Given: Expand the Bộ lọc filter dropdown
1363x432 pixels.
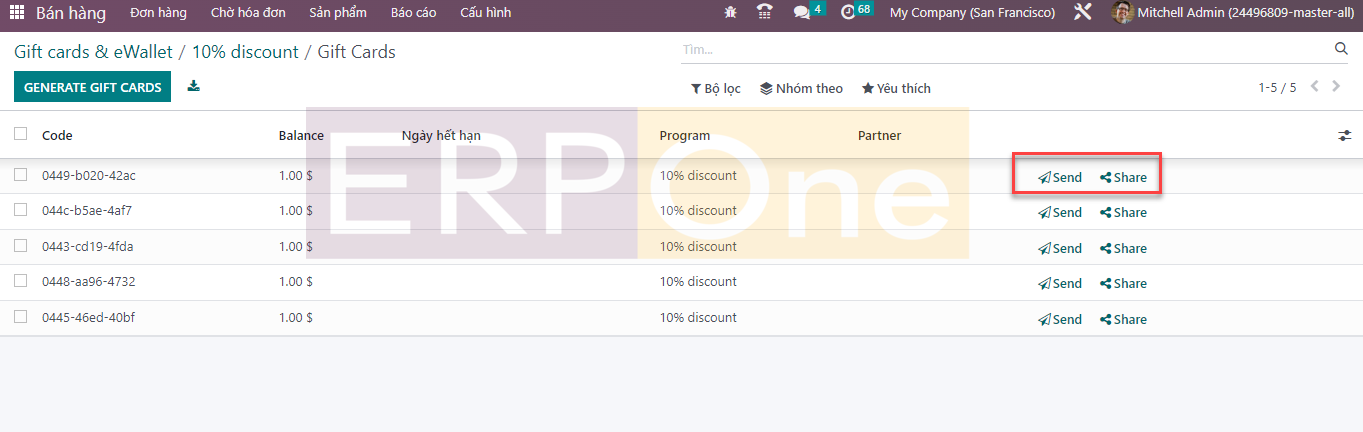Looking at the screenshot, I should point(715,89).
